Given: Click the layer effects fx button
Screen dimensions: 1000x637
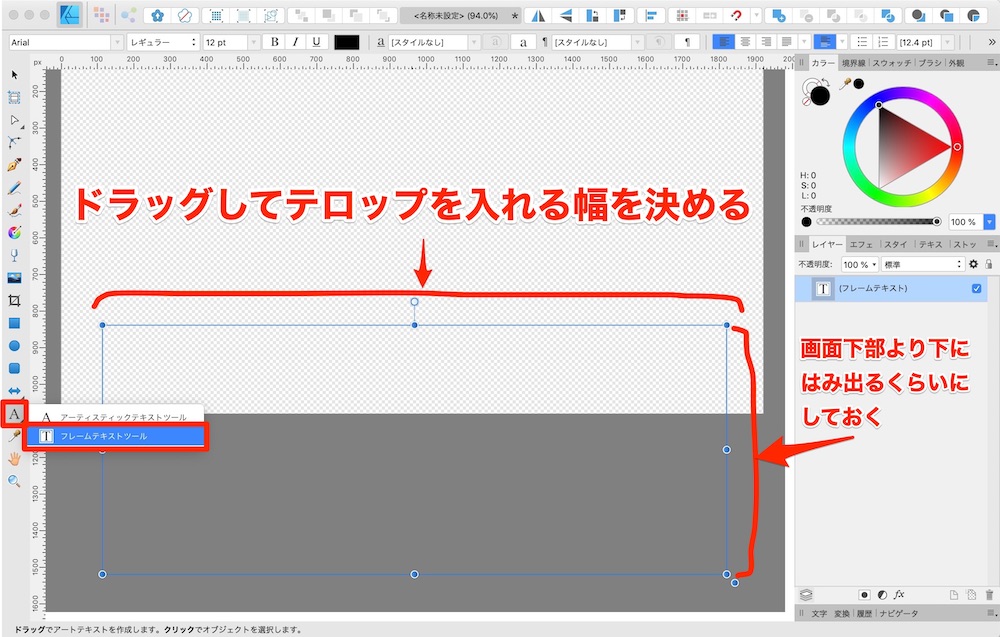Looking at the screenshot, I should point(899,594).
